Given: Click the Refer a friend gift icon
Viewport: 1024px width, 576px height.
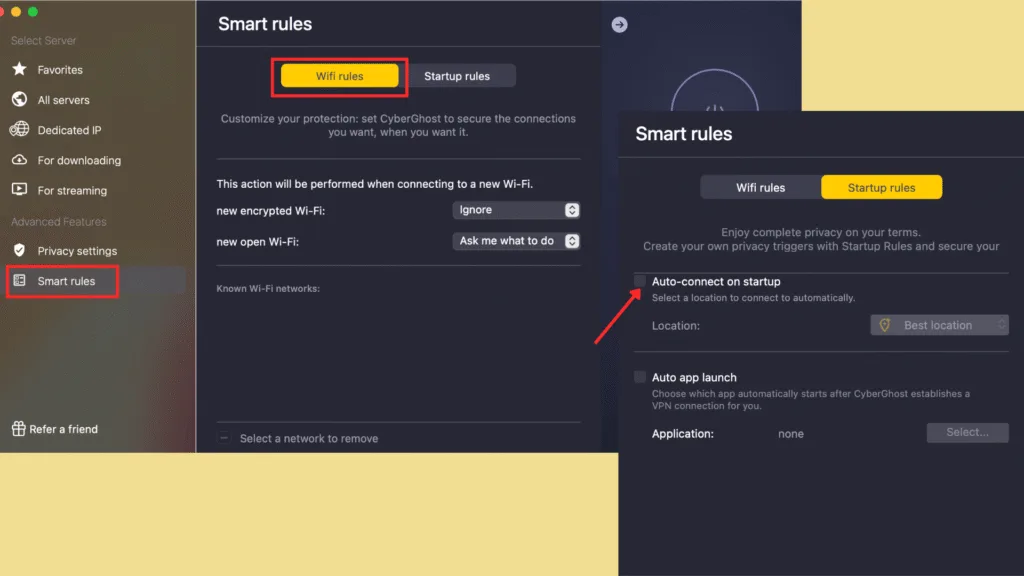Looking at the screenshot, I should [18, 428].
